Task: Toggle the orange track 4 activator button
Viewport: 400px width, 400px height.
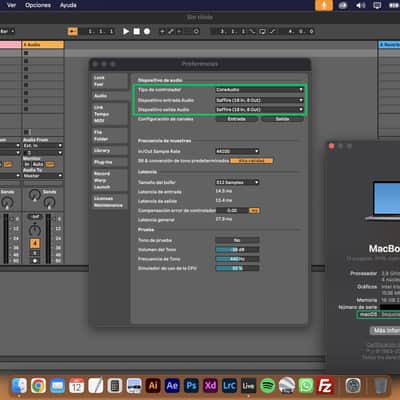Action: [35, 243]
